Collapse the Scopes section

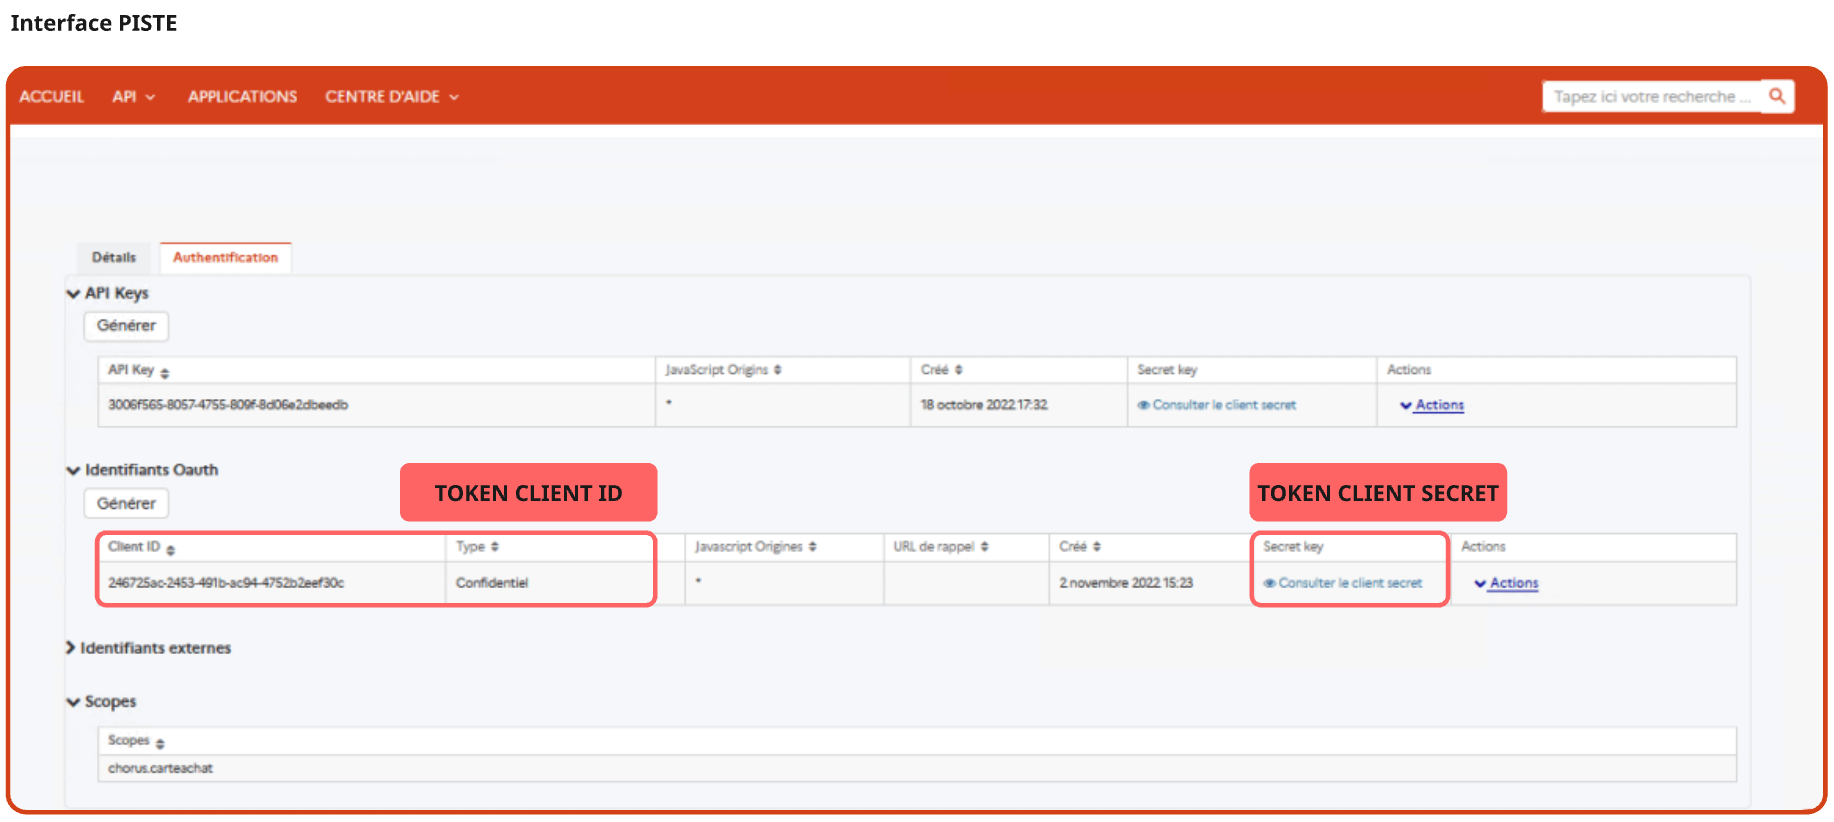73,702
